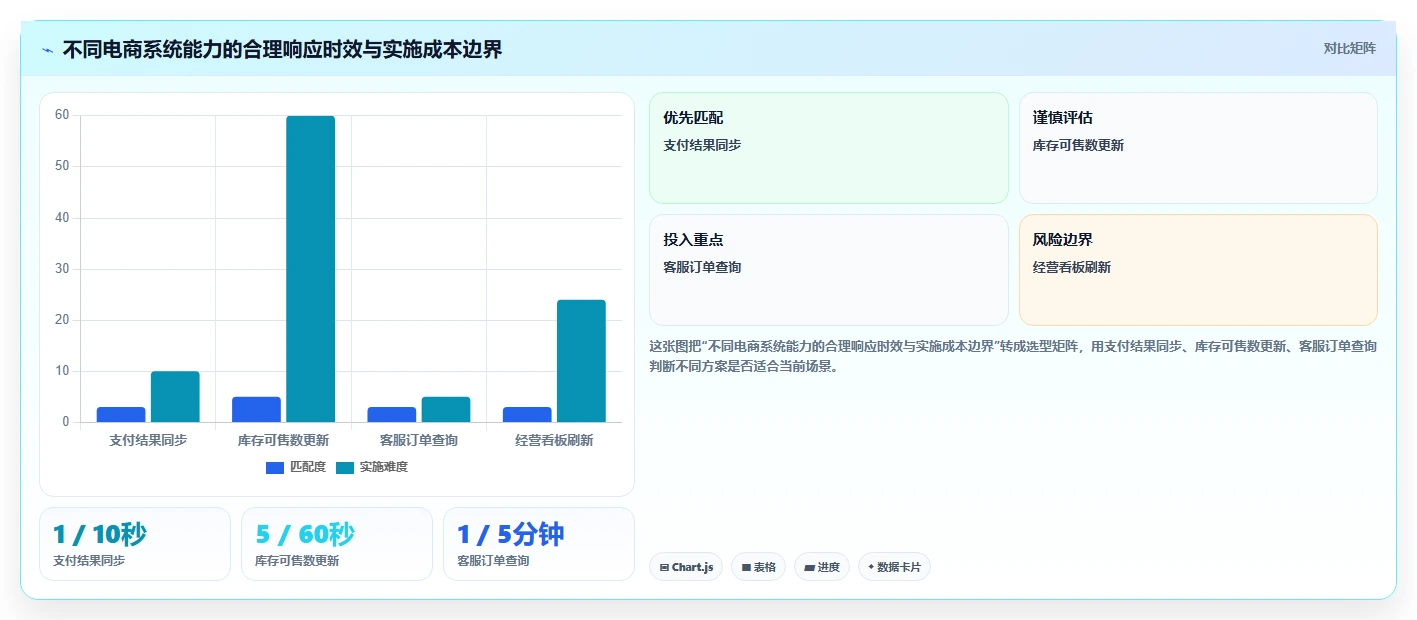Image resolution: width=1417 pixels, height=620 pixels.
Task: Click 支付结果同步 caption under 1 / 10秒
Action: 89,561
